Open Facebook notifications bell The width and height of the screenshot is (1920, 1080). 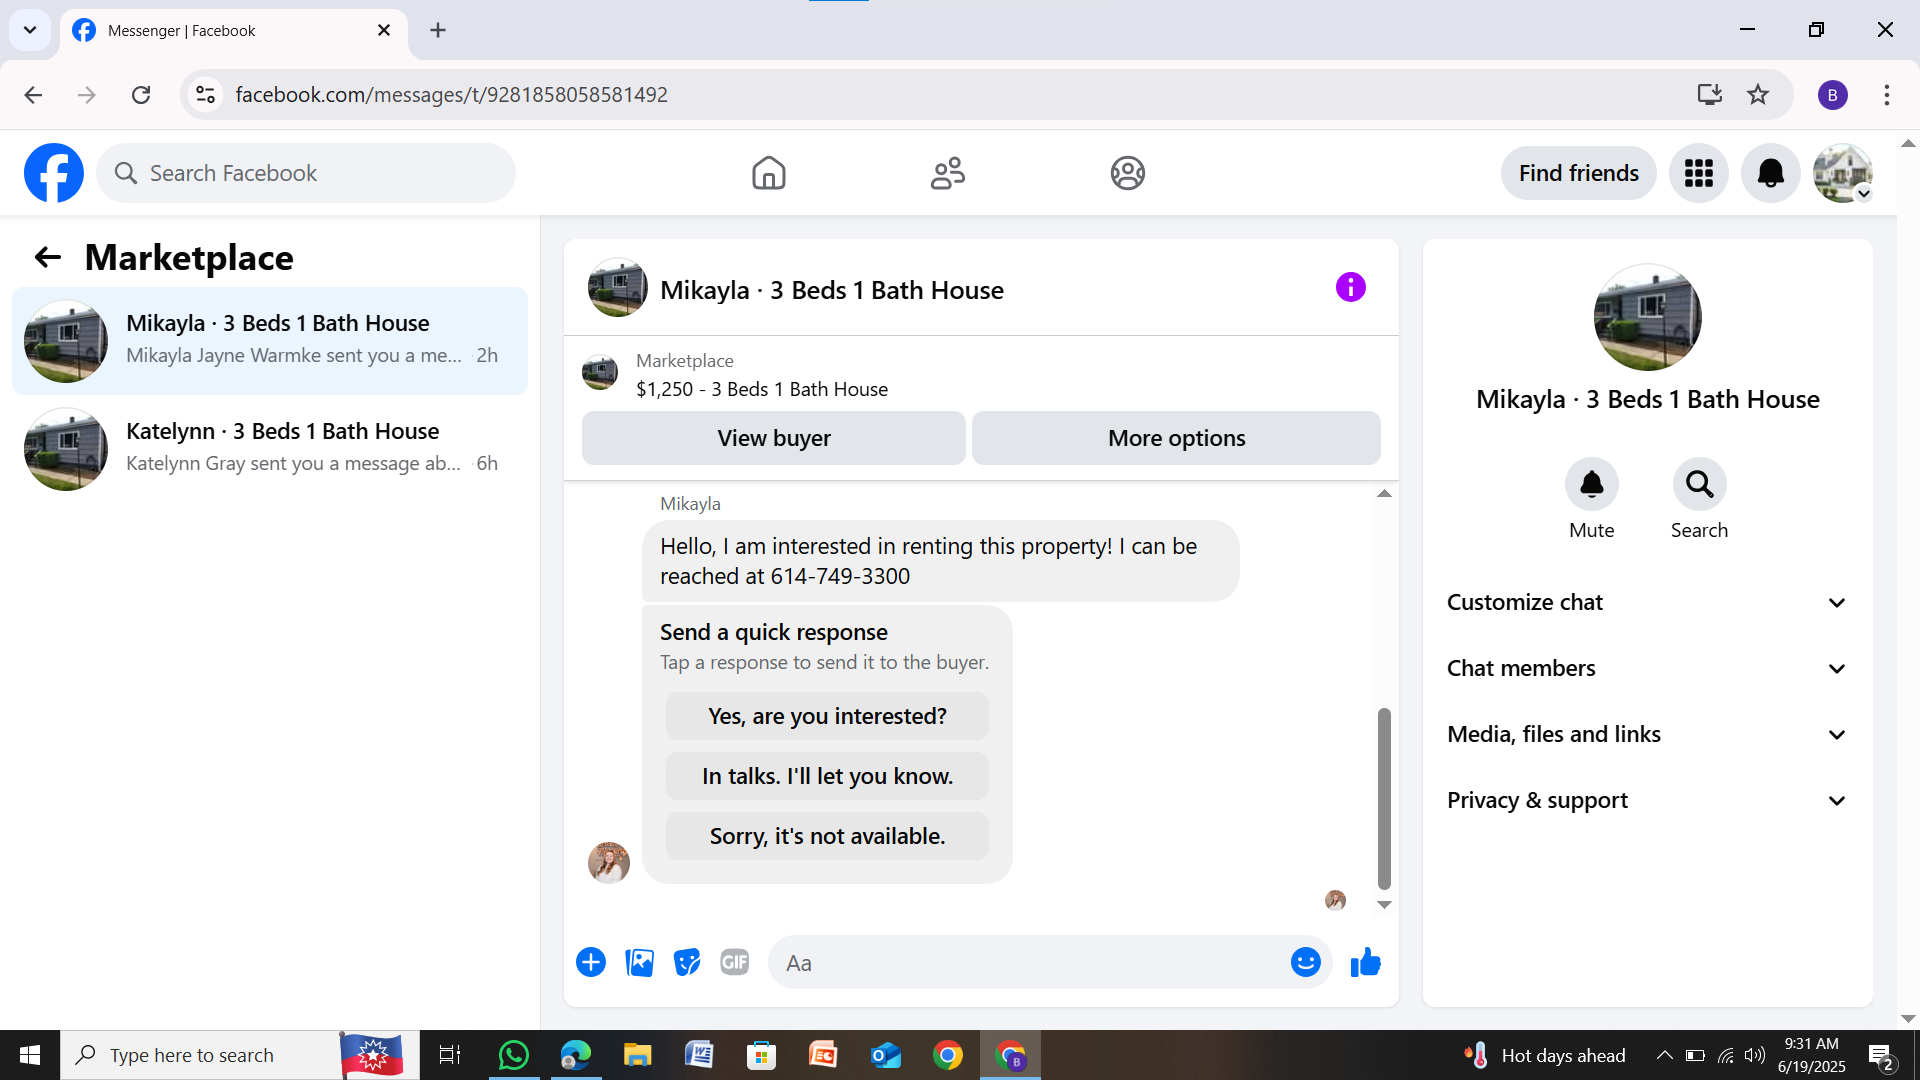click(x=1770, y=173)
